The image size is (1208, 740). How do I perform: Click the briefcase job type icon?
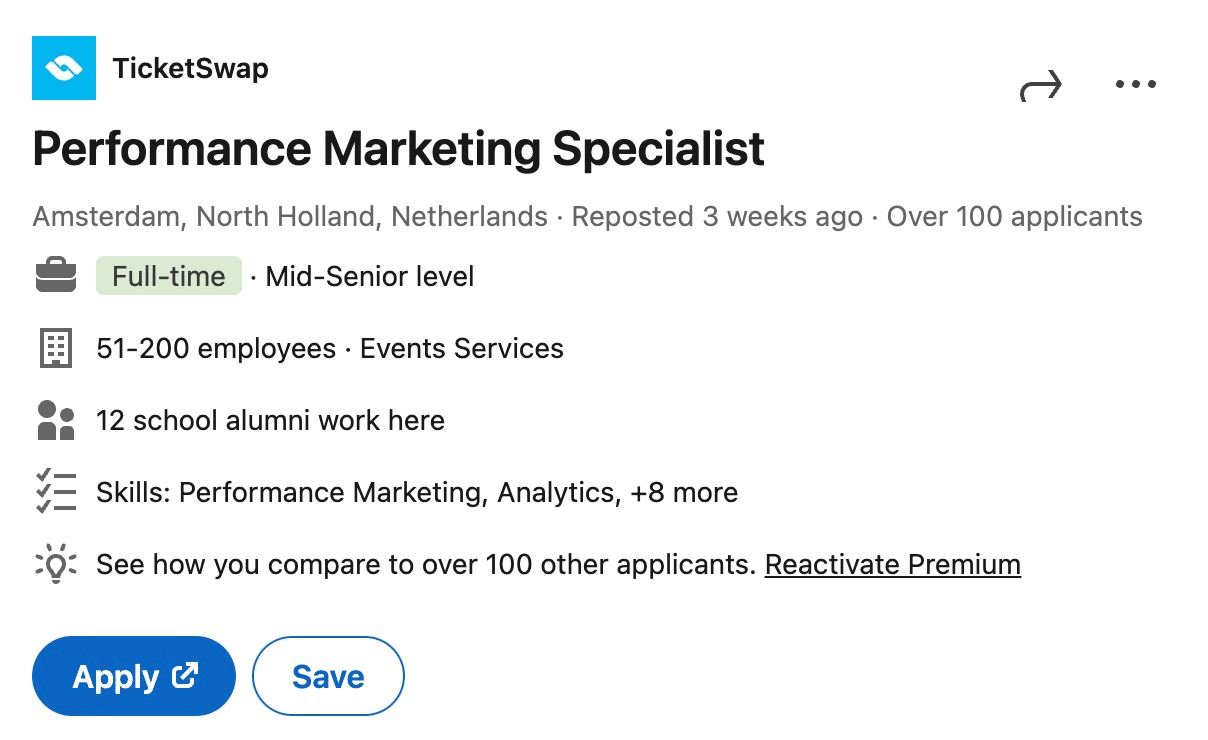(x=56, y=275)
